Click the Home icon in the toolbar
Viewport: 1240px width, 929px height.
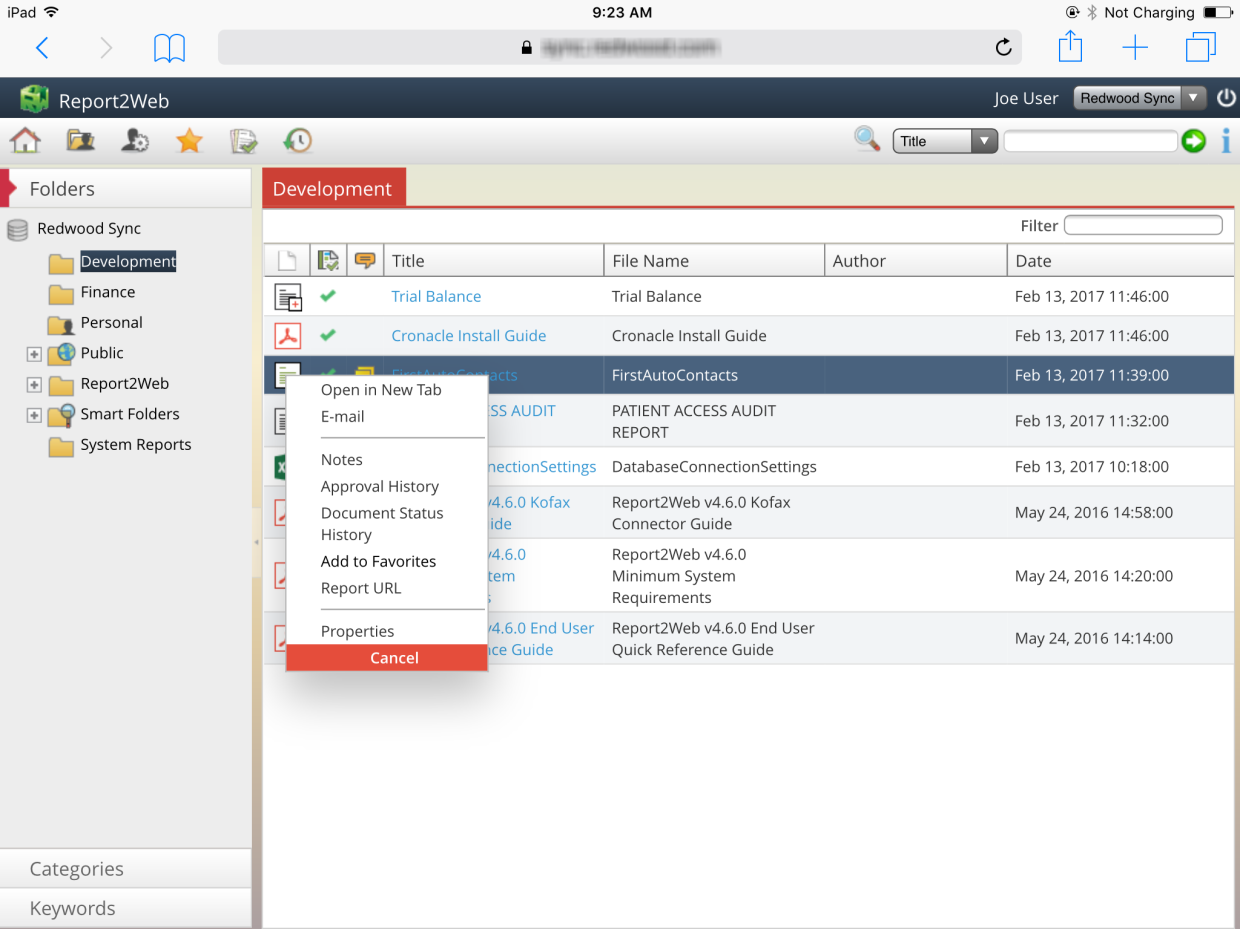pos(25,140)
